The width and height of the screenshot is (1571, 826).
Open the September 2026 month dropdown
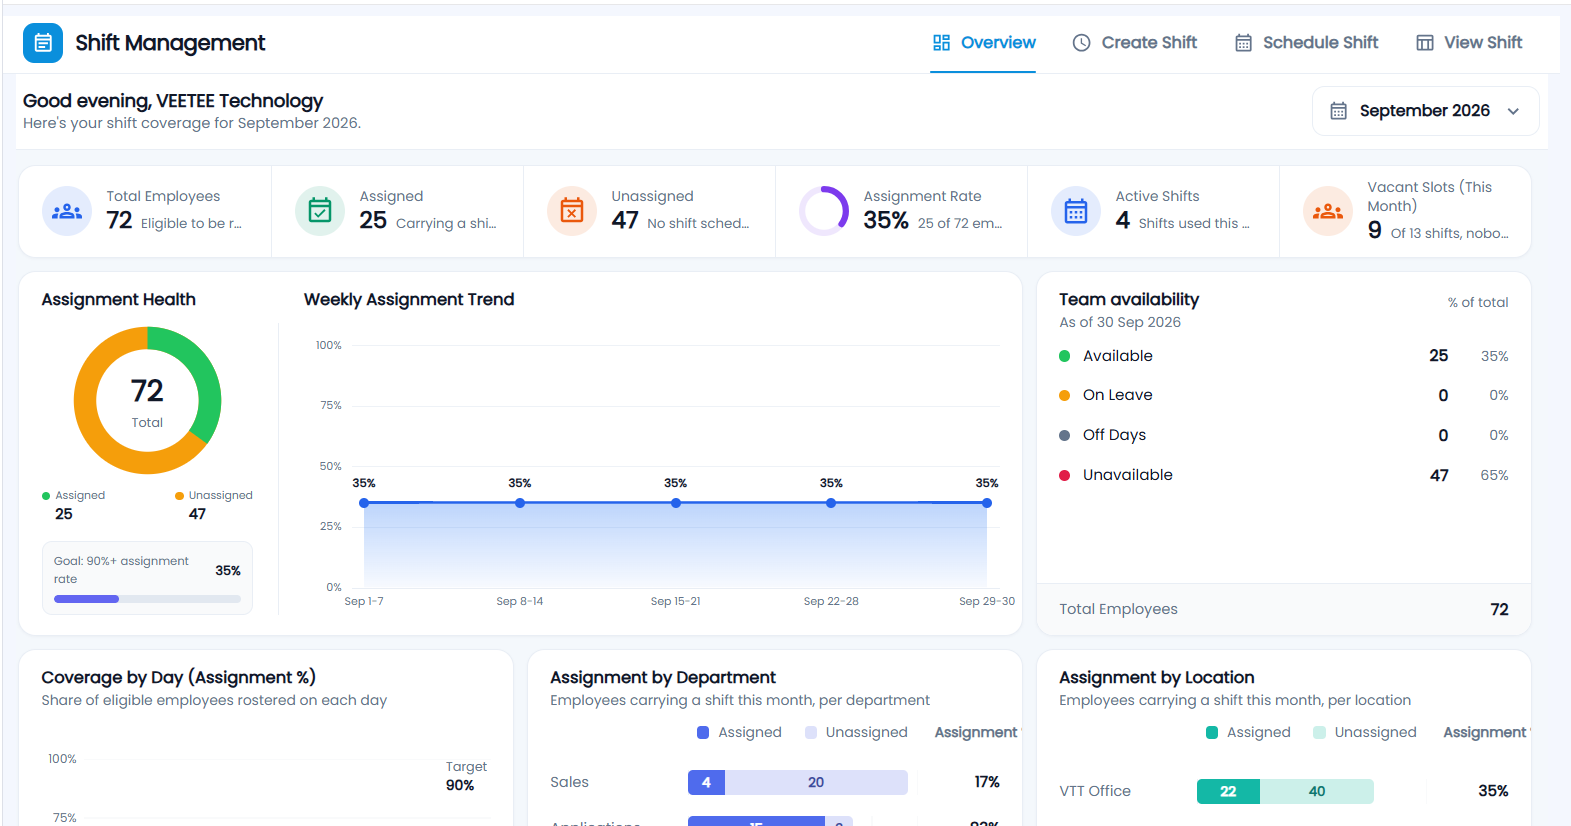[x=1425, y=111]
